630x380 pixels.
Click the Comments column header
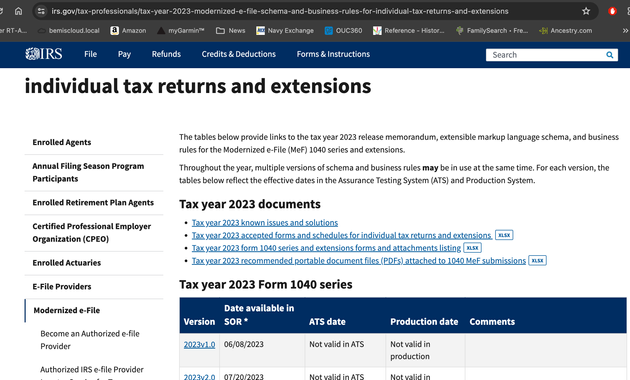[x=492, y=322]
